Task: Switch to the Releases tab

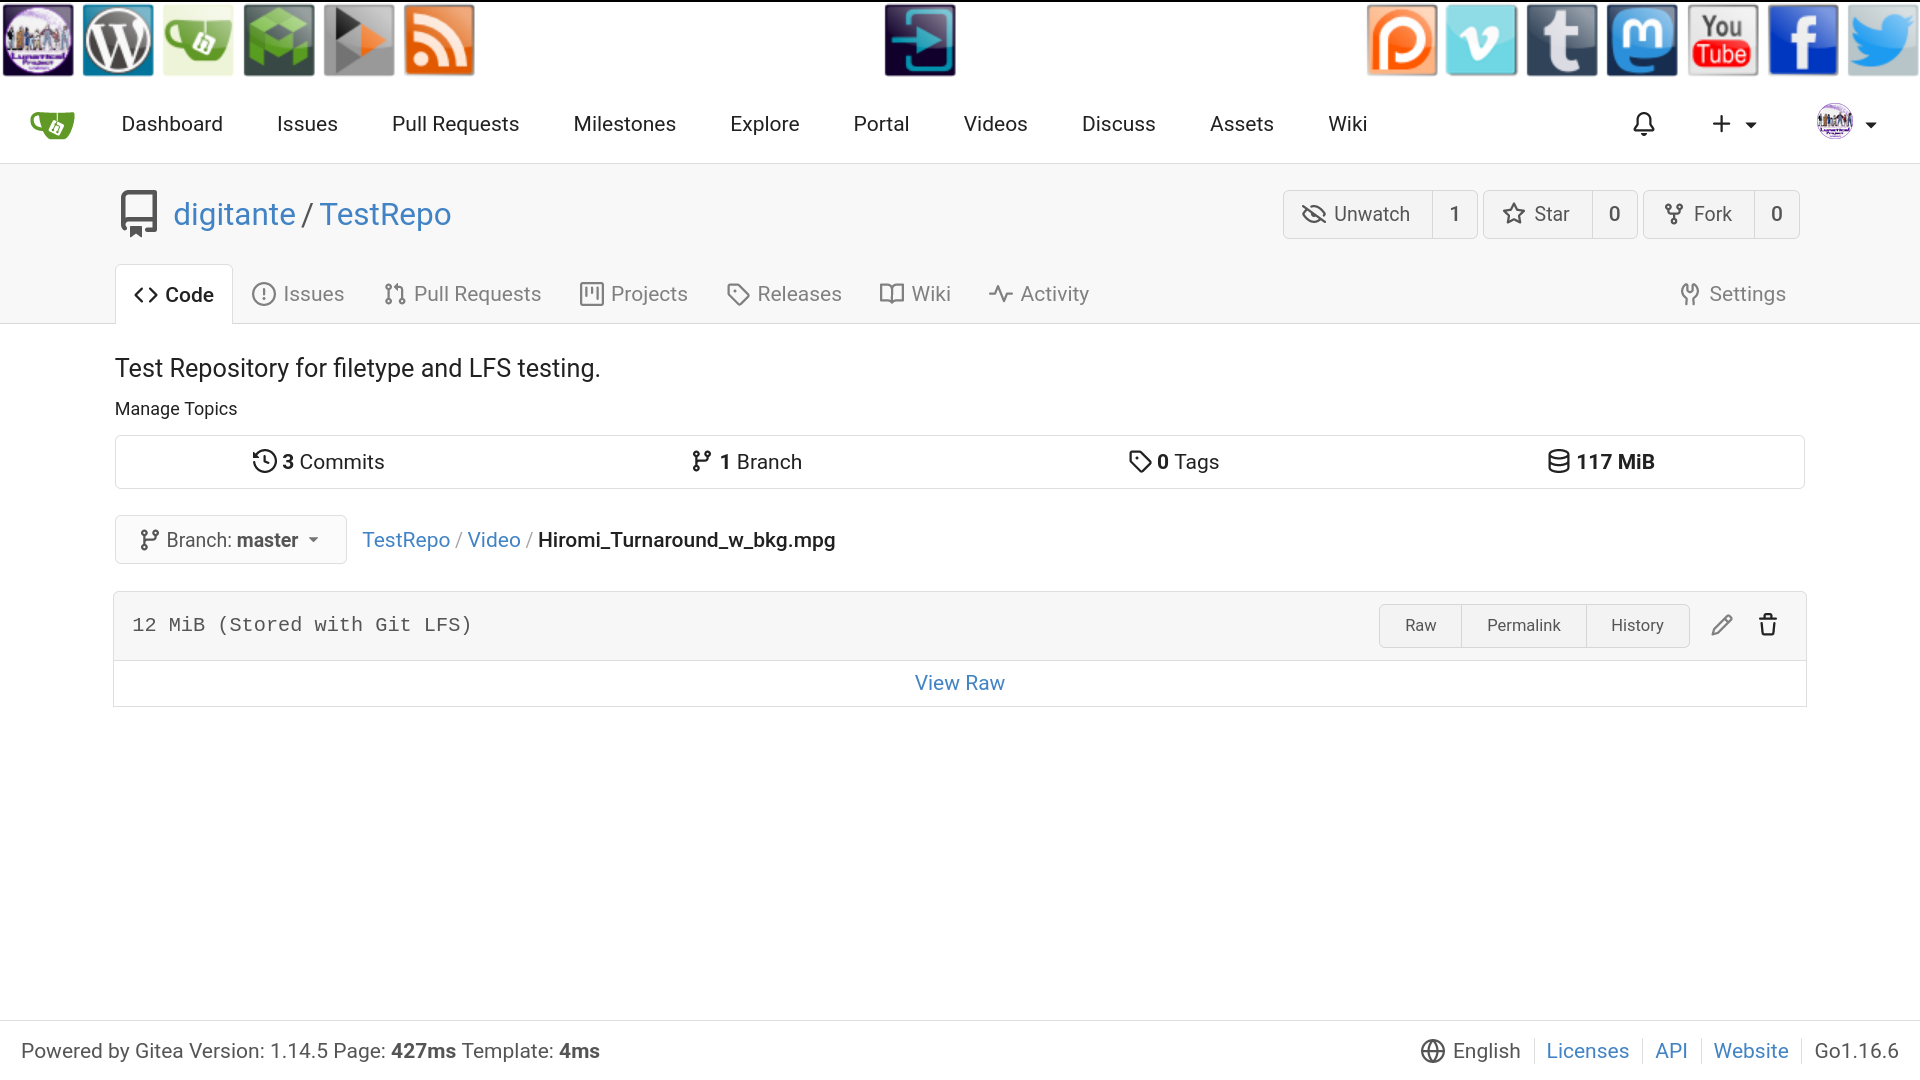Action: [x=784, y=294]
